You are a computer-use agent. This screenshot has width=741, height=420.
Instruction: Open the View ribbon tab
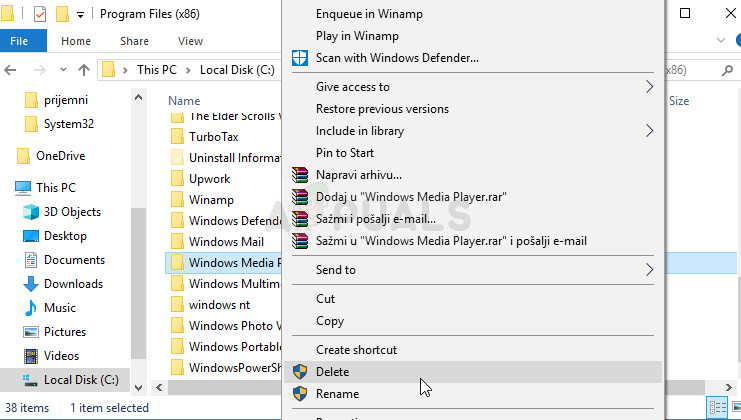pos(190,41)
